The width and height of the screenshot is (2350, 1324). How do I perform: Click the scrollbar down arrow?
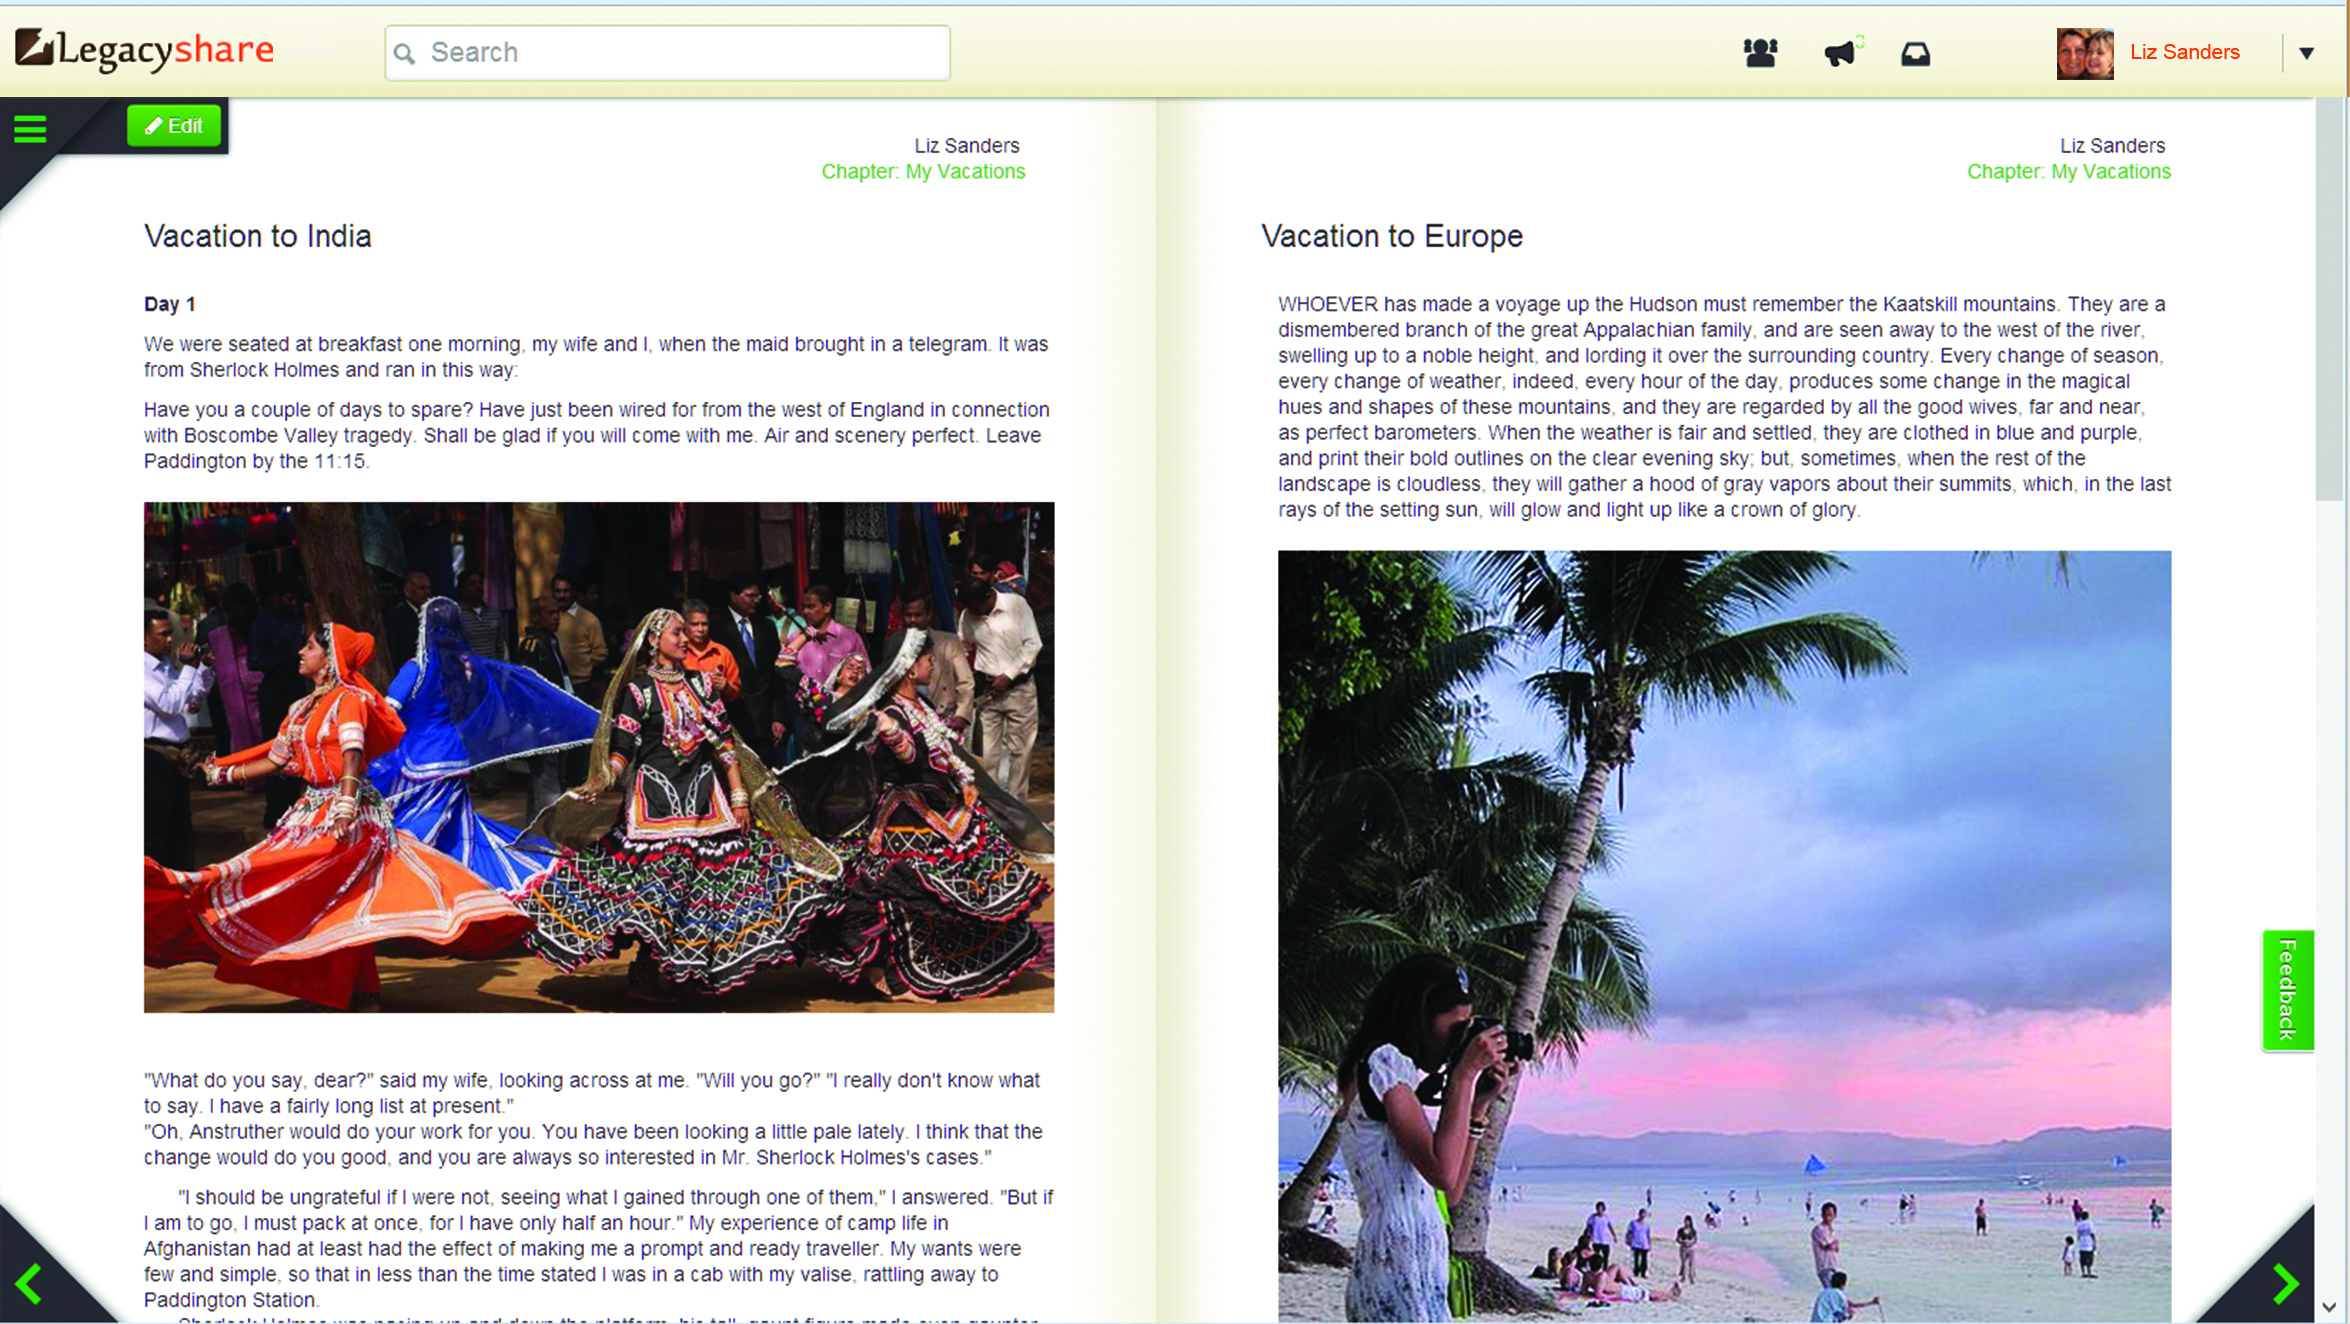pyautogui.click(x=2329, y=1307)
